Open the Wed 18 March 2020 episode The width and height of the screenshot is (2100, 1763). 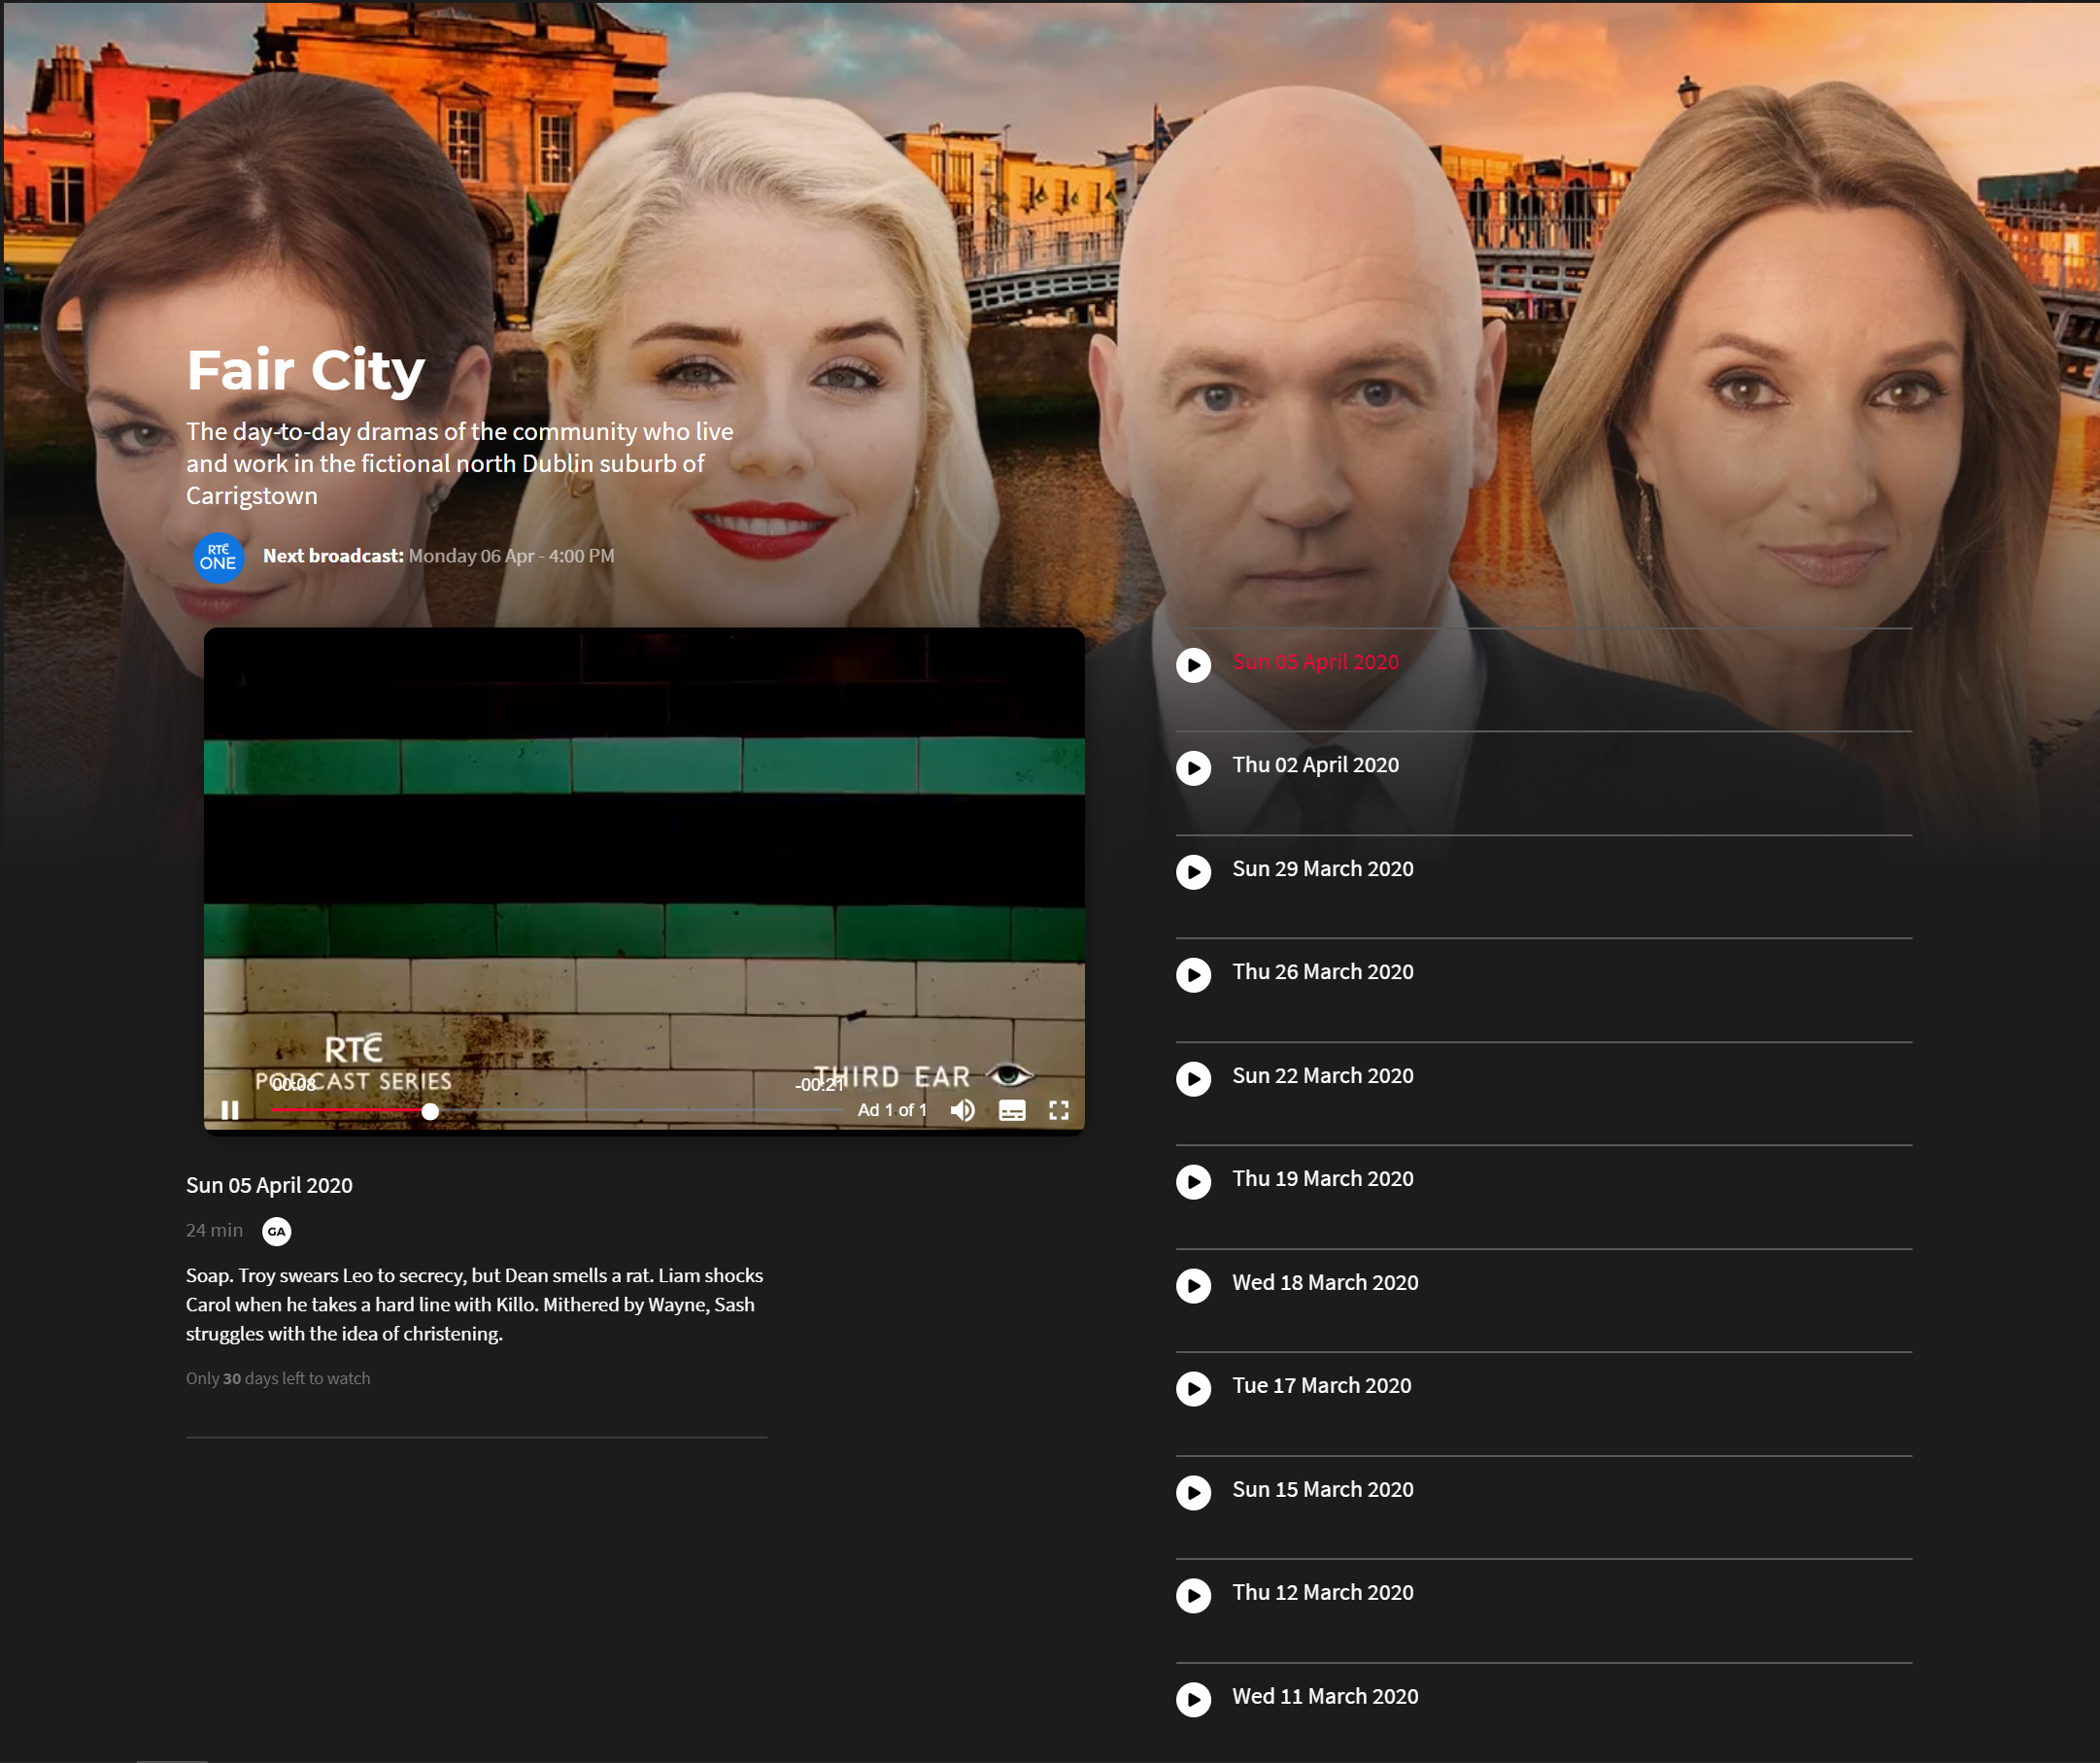tap(1325, 1283)
